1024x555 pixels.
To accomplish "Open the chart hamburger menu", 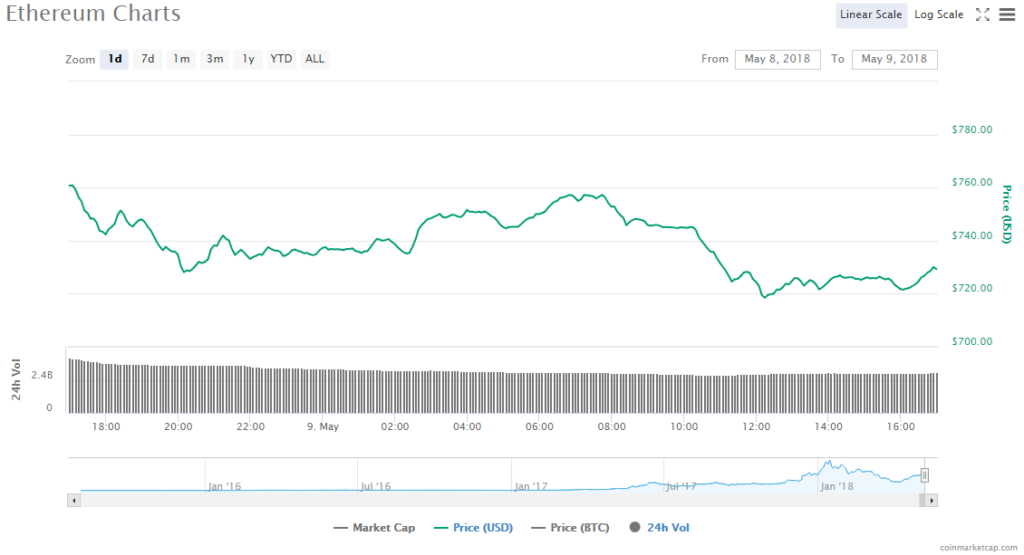I will pos(1006,15).
